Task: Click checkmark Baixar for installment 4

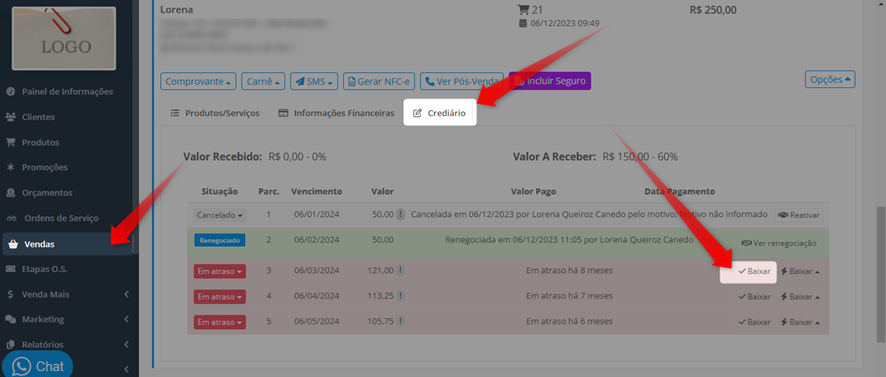Action: pos(754,297)
